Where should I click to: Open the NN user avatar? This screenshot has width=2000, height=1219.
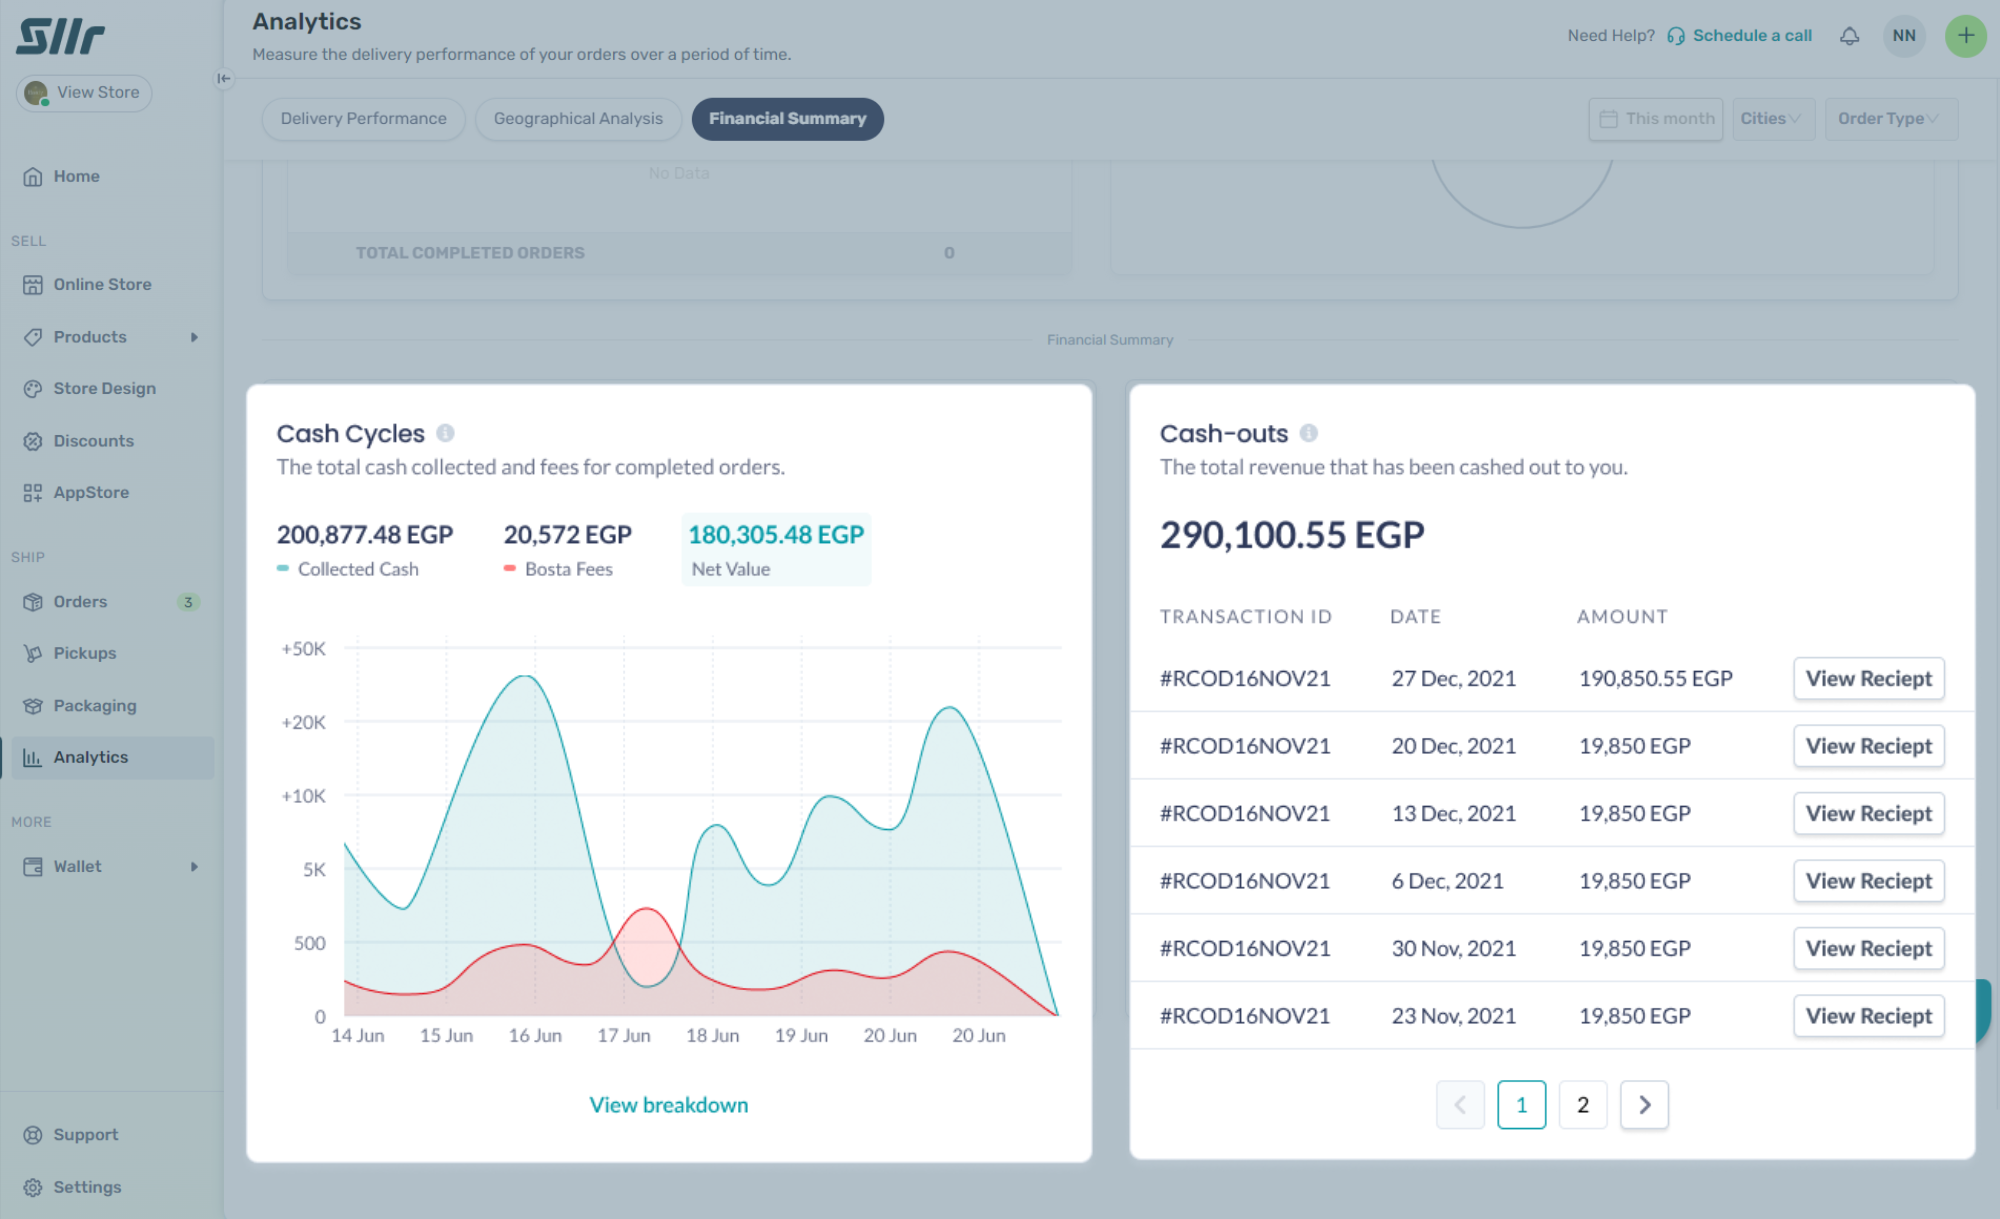(x=1903, y=36)
